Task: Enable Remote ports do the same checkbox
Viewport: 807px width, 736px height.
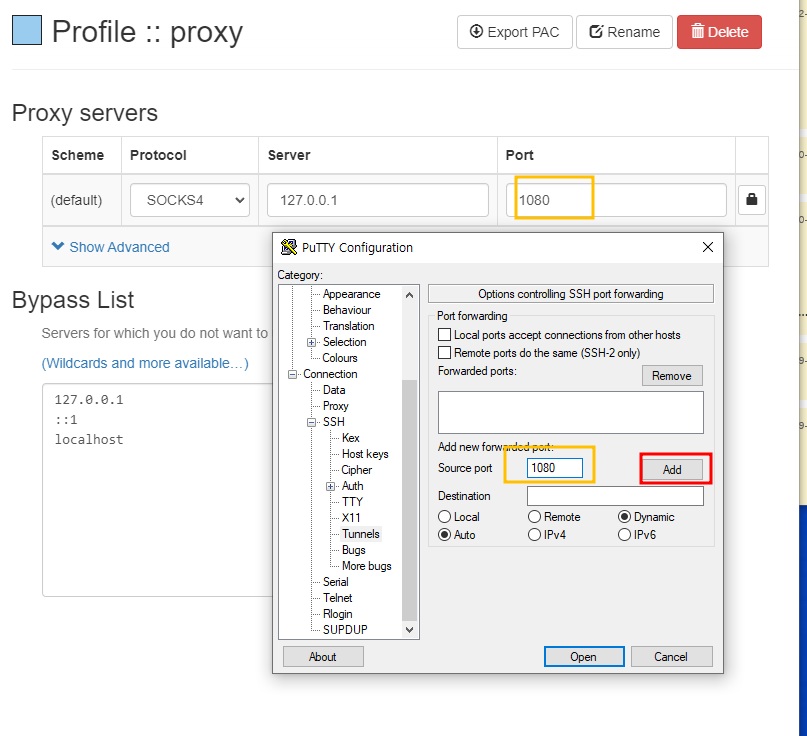Action: click(444, 353)
